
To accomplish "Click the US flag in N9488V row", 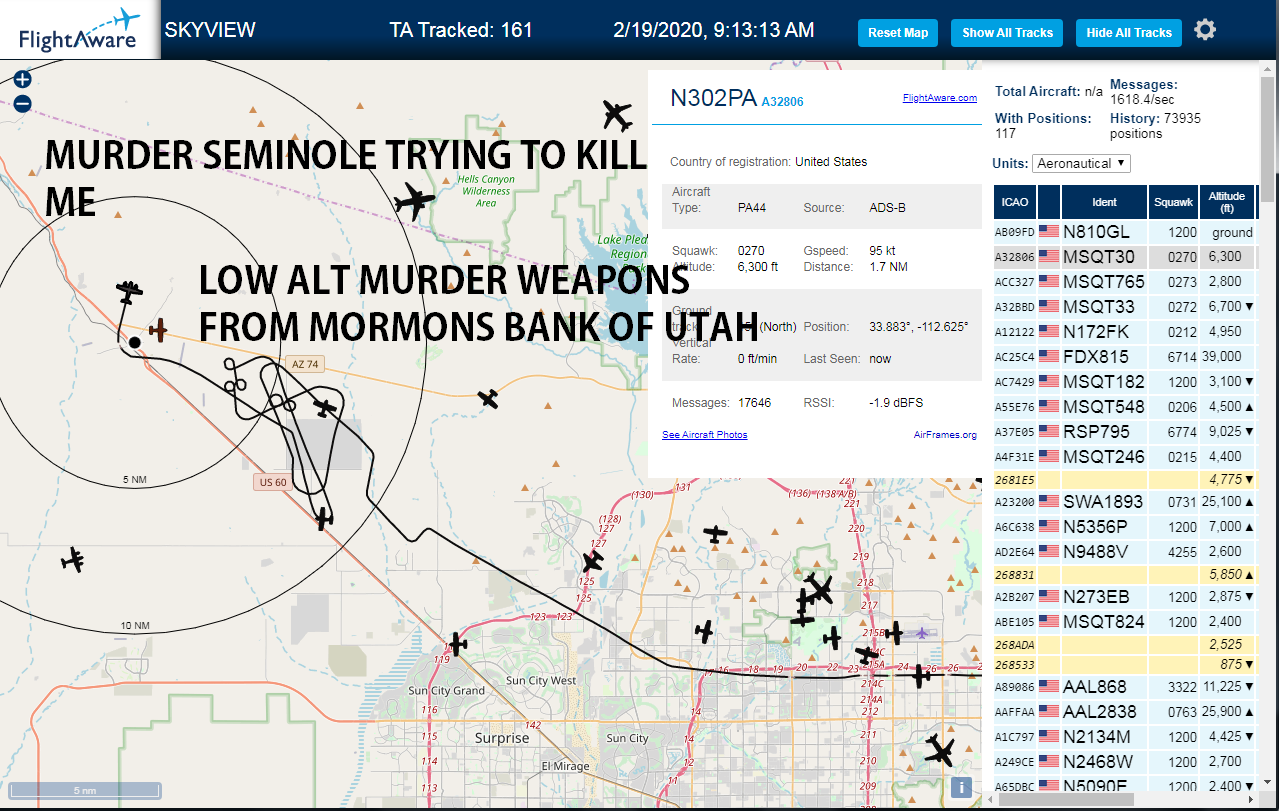I will pyautogui.click(x=1049, y=552).
